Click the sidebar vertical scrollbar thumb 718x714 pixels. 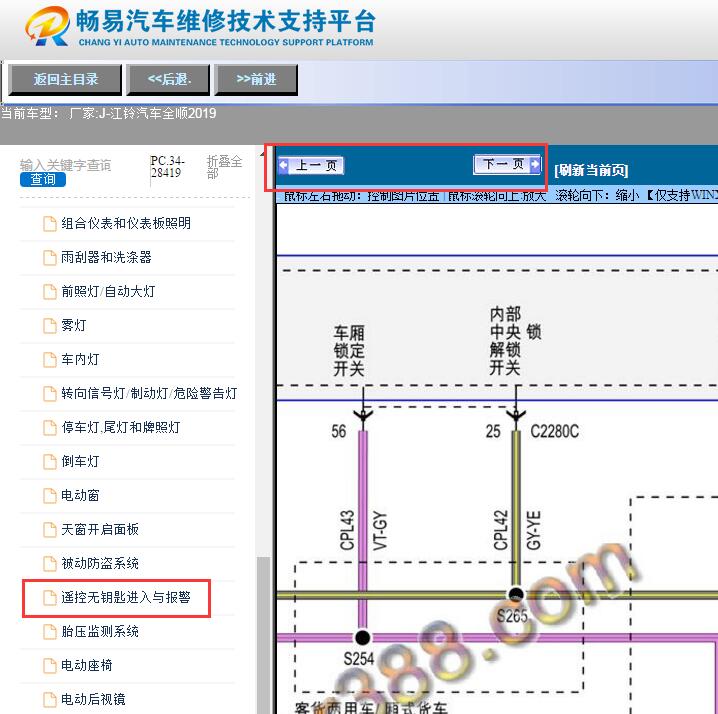click(263, 634)
